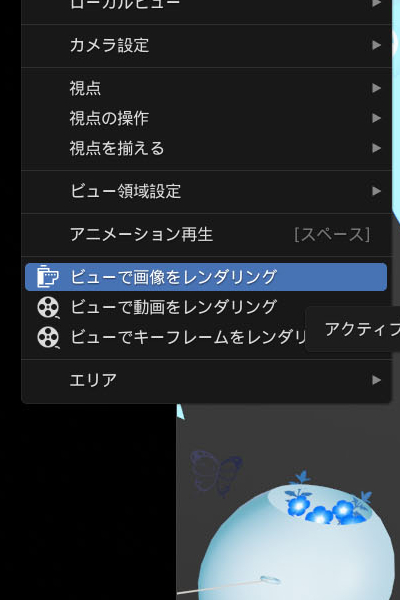Open the 視点を揃える menu entry
The image size is (400, 600).
[206, 148]
